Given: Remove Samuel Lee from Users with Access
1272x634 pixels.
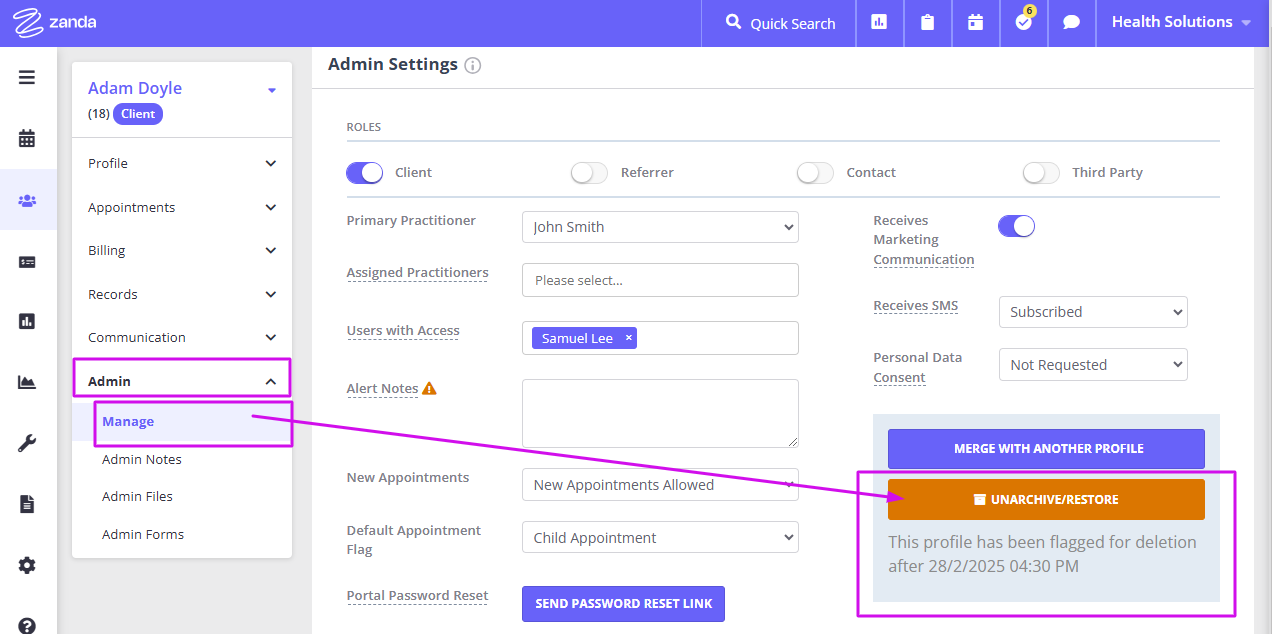Looking at the screenshot, I should click(x=627, y=338).
